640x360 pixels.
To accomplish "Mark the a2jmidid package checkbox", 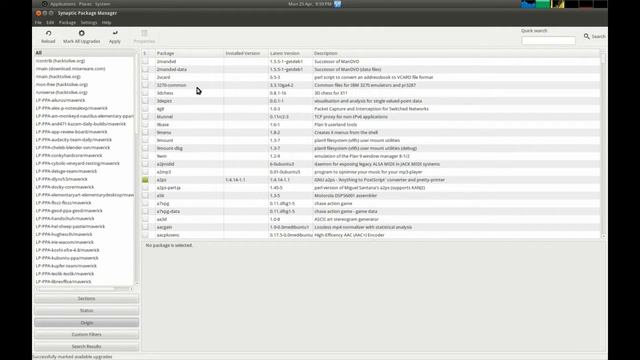I will (145, 164).
